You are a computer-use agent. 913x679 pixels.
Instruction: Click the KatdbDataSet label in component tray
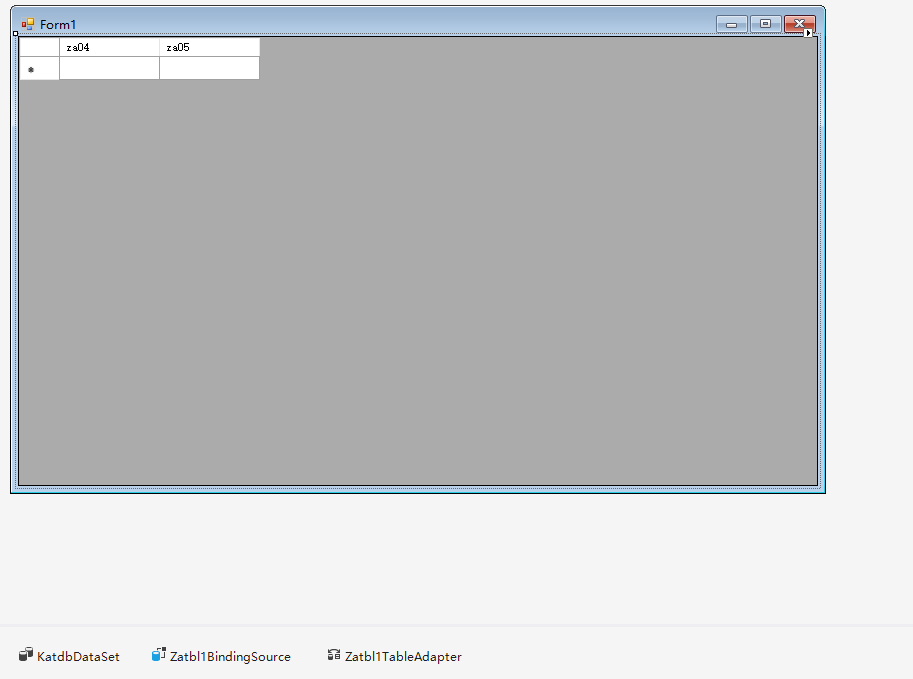[78, 656]
